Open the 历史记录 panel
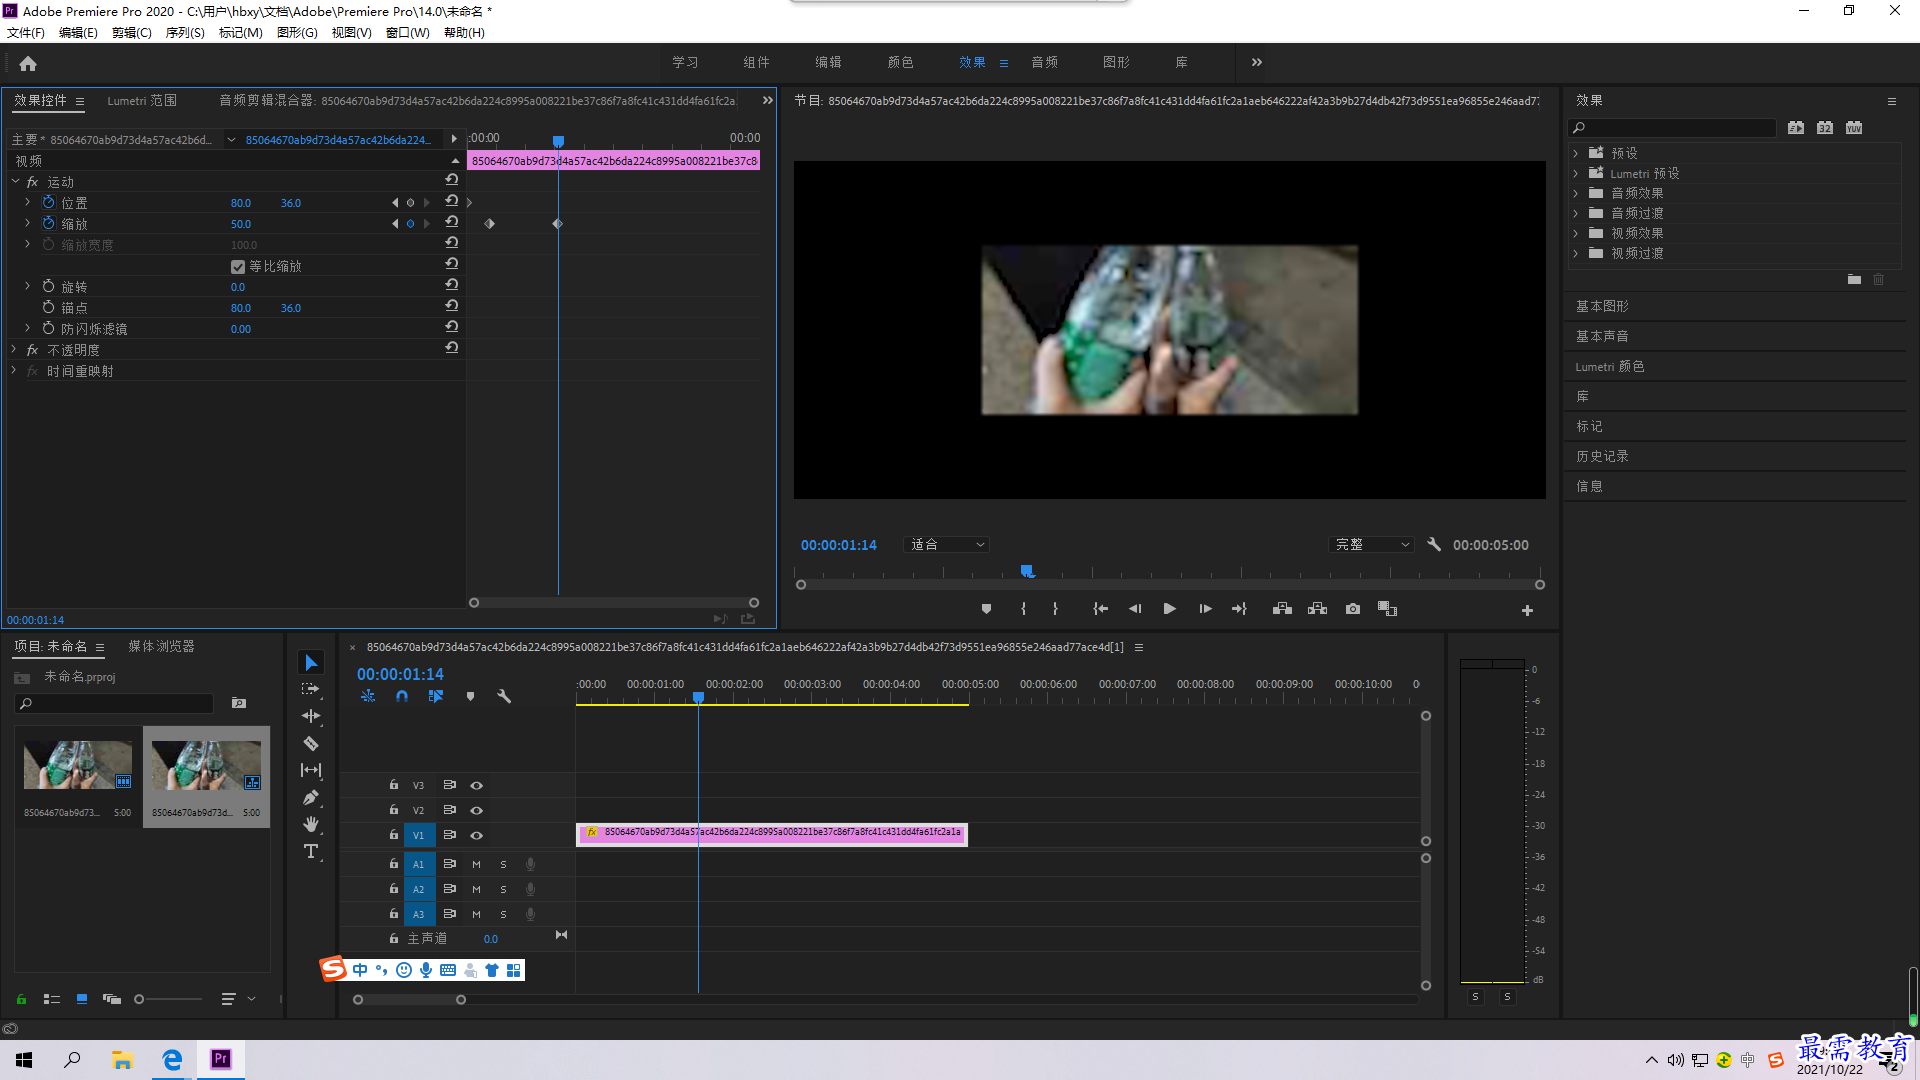The width and height of the screenshot is (1920, 1080). [x=1602, y=456]
